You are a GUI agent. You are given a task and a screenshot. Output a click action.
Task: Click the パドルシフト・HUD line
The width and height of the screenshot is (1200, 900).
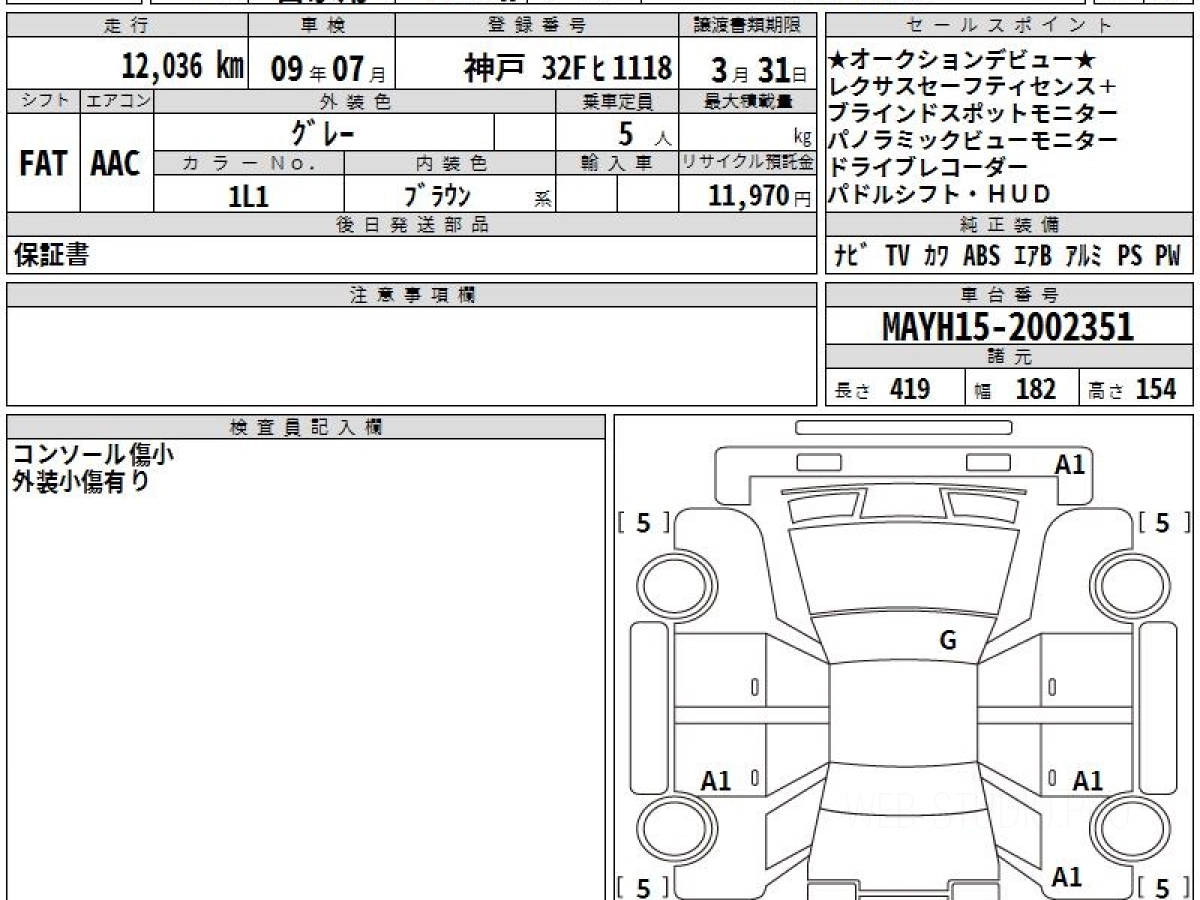point(940,195)
